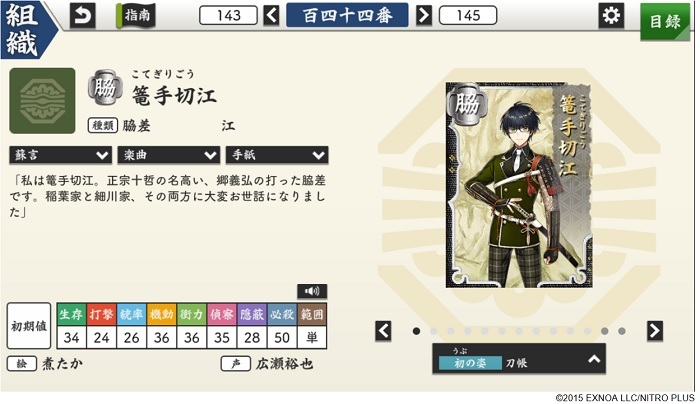This screenshot has width=700, height=404.
Task: Expand the 録言 dropdown
Action: tap(60, 155)
